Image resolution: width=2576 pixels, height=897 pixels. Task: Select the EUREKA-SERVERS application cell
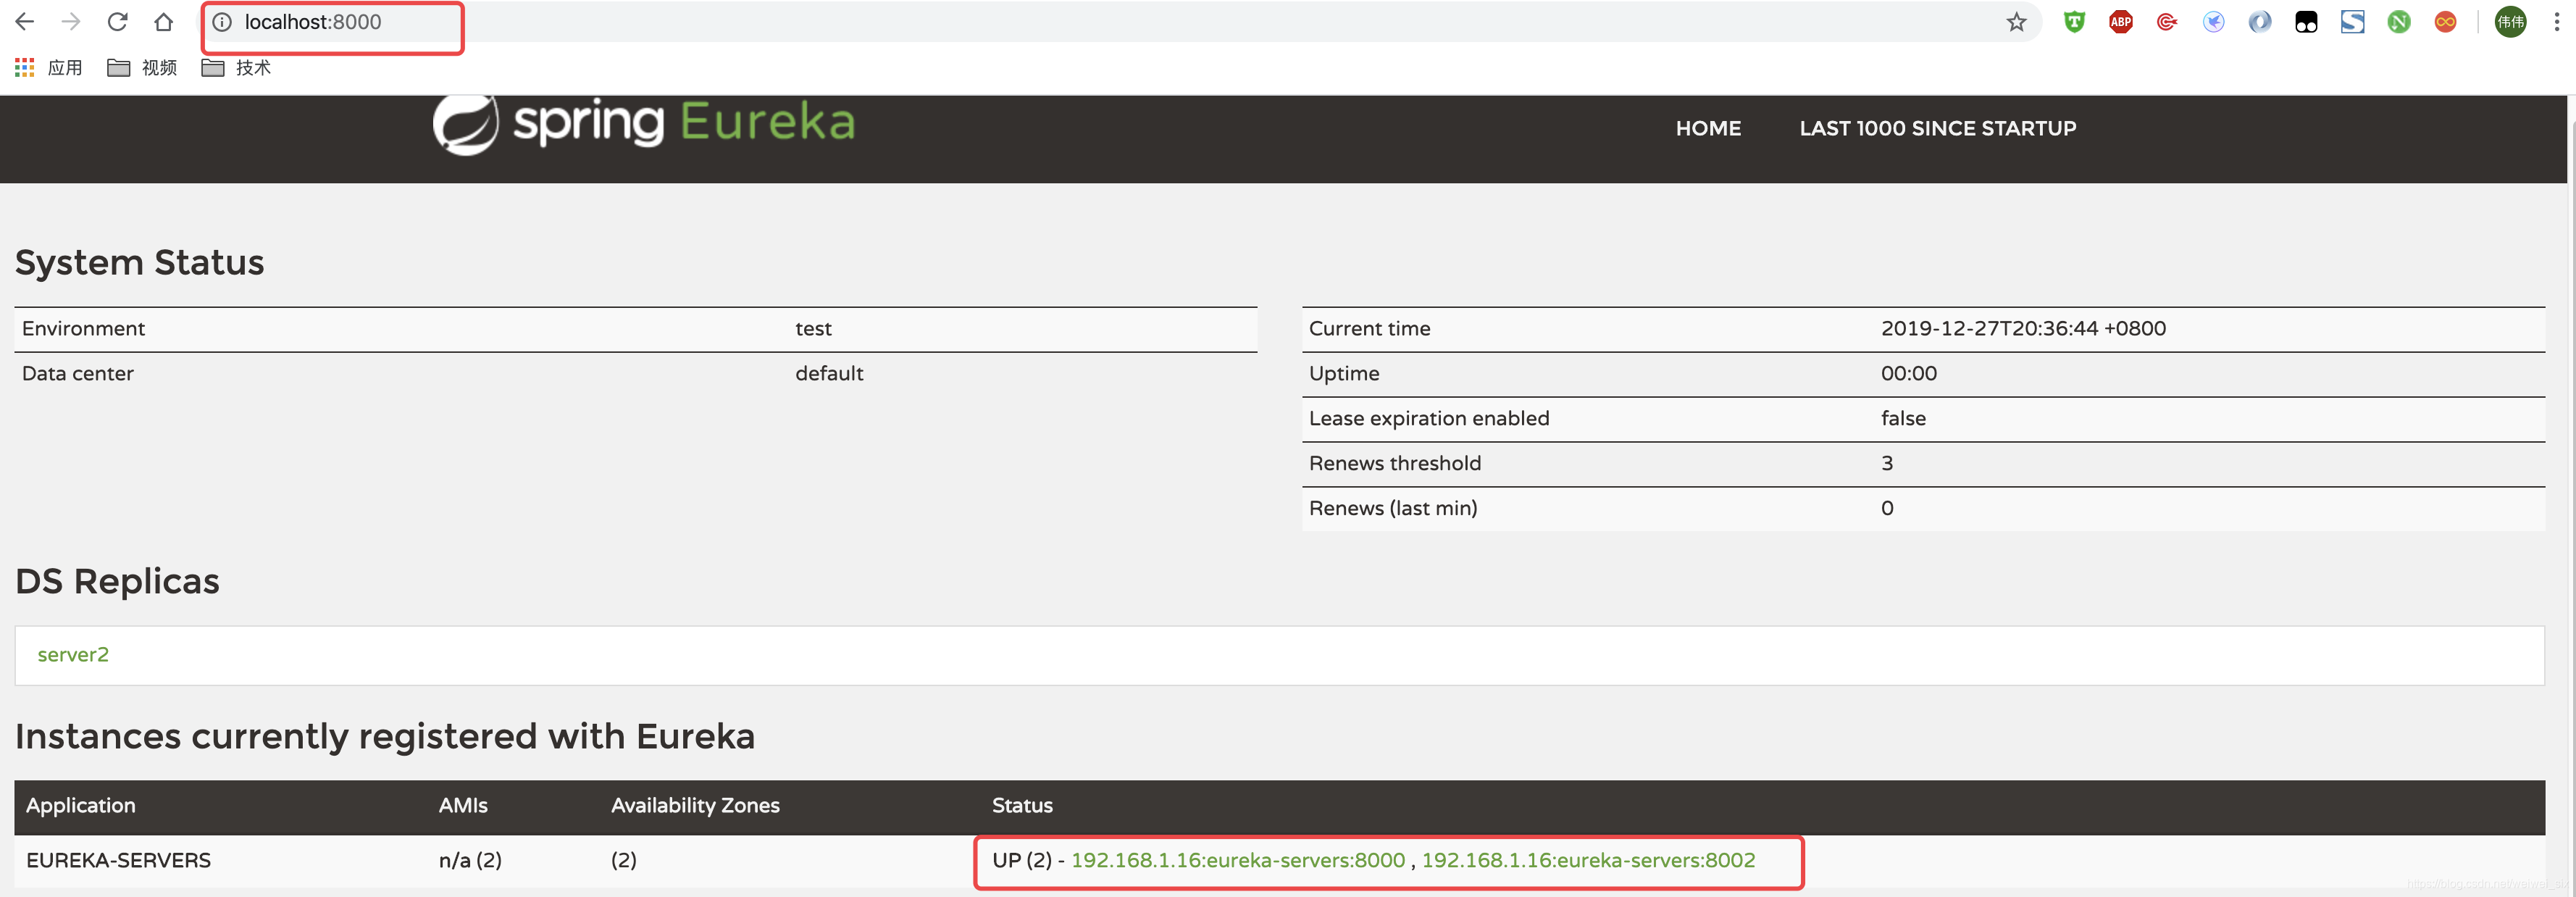coord(118,860)
